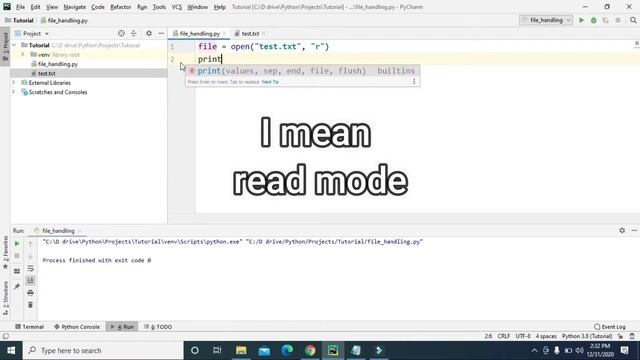Run file_handling with the green play icon
Image resolution: width=640 pixels, height=360 pixels.
(581, 20)
